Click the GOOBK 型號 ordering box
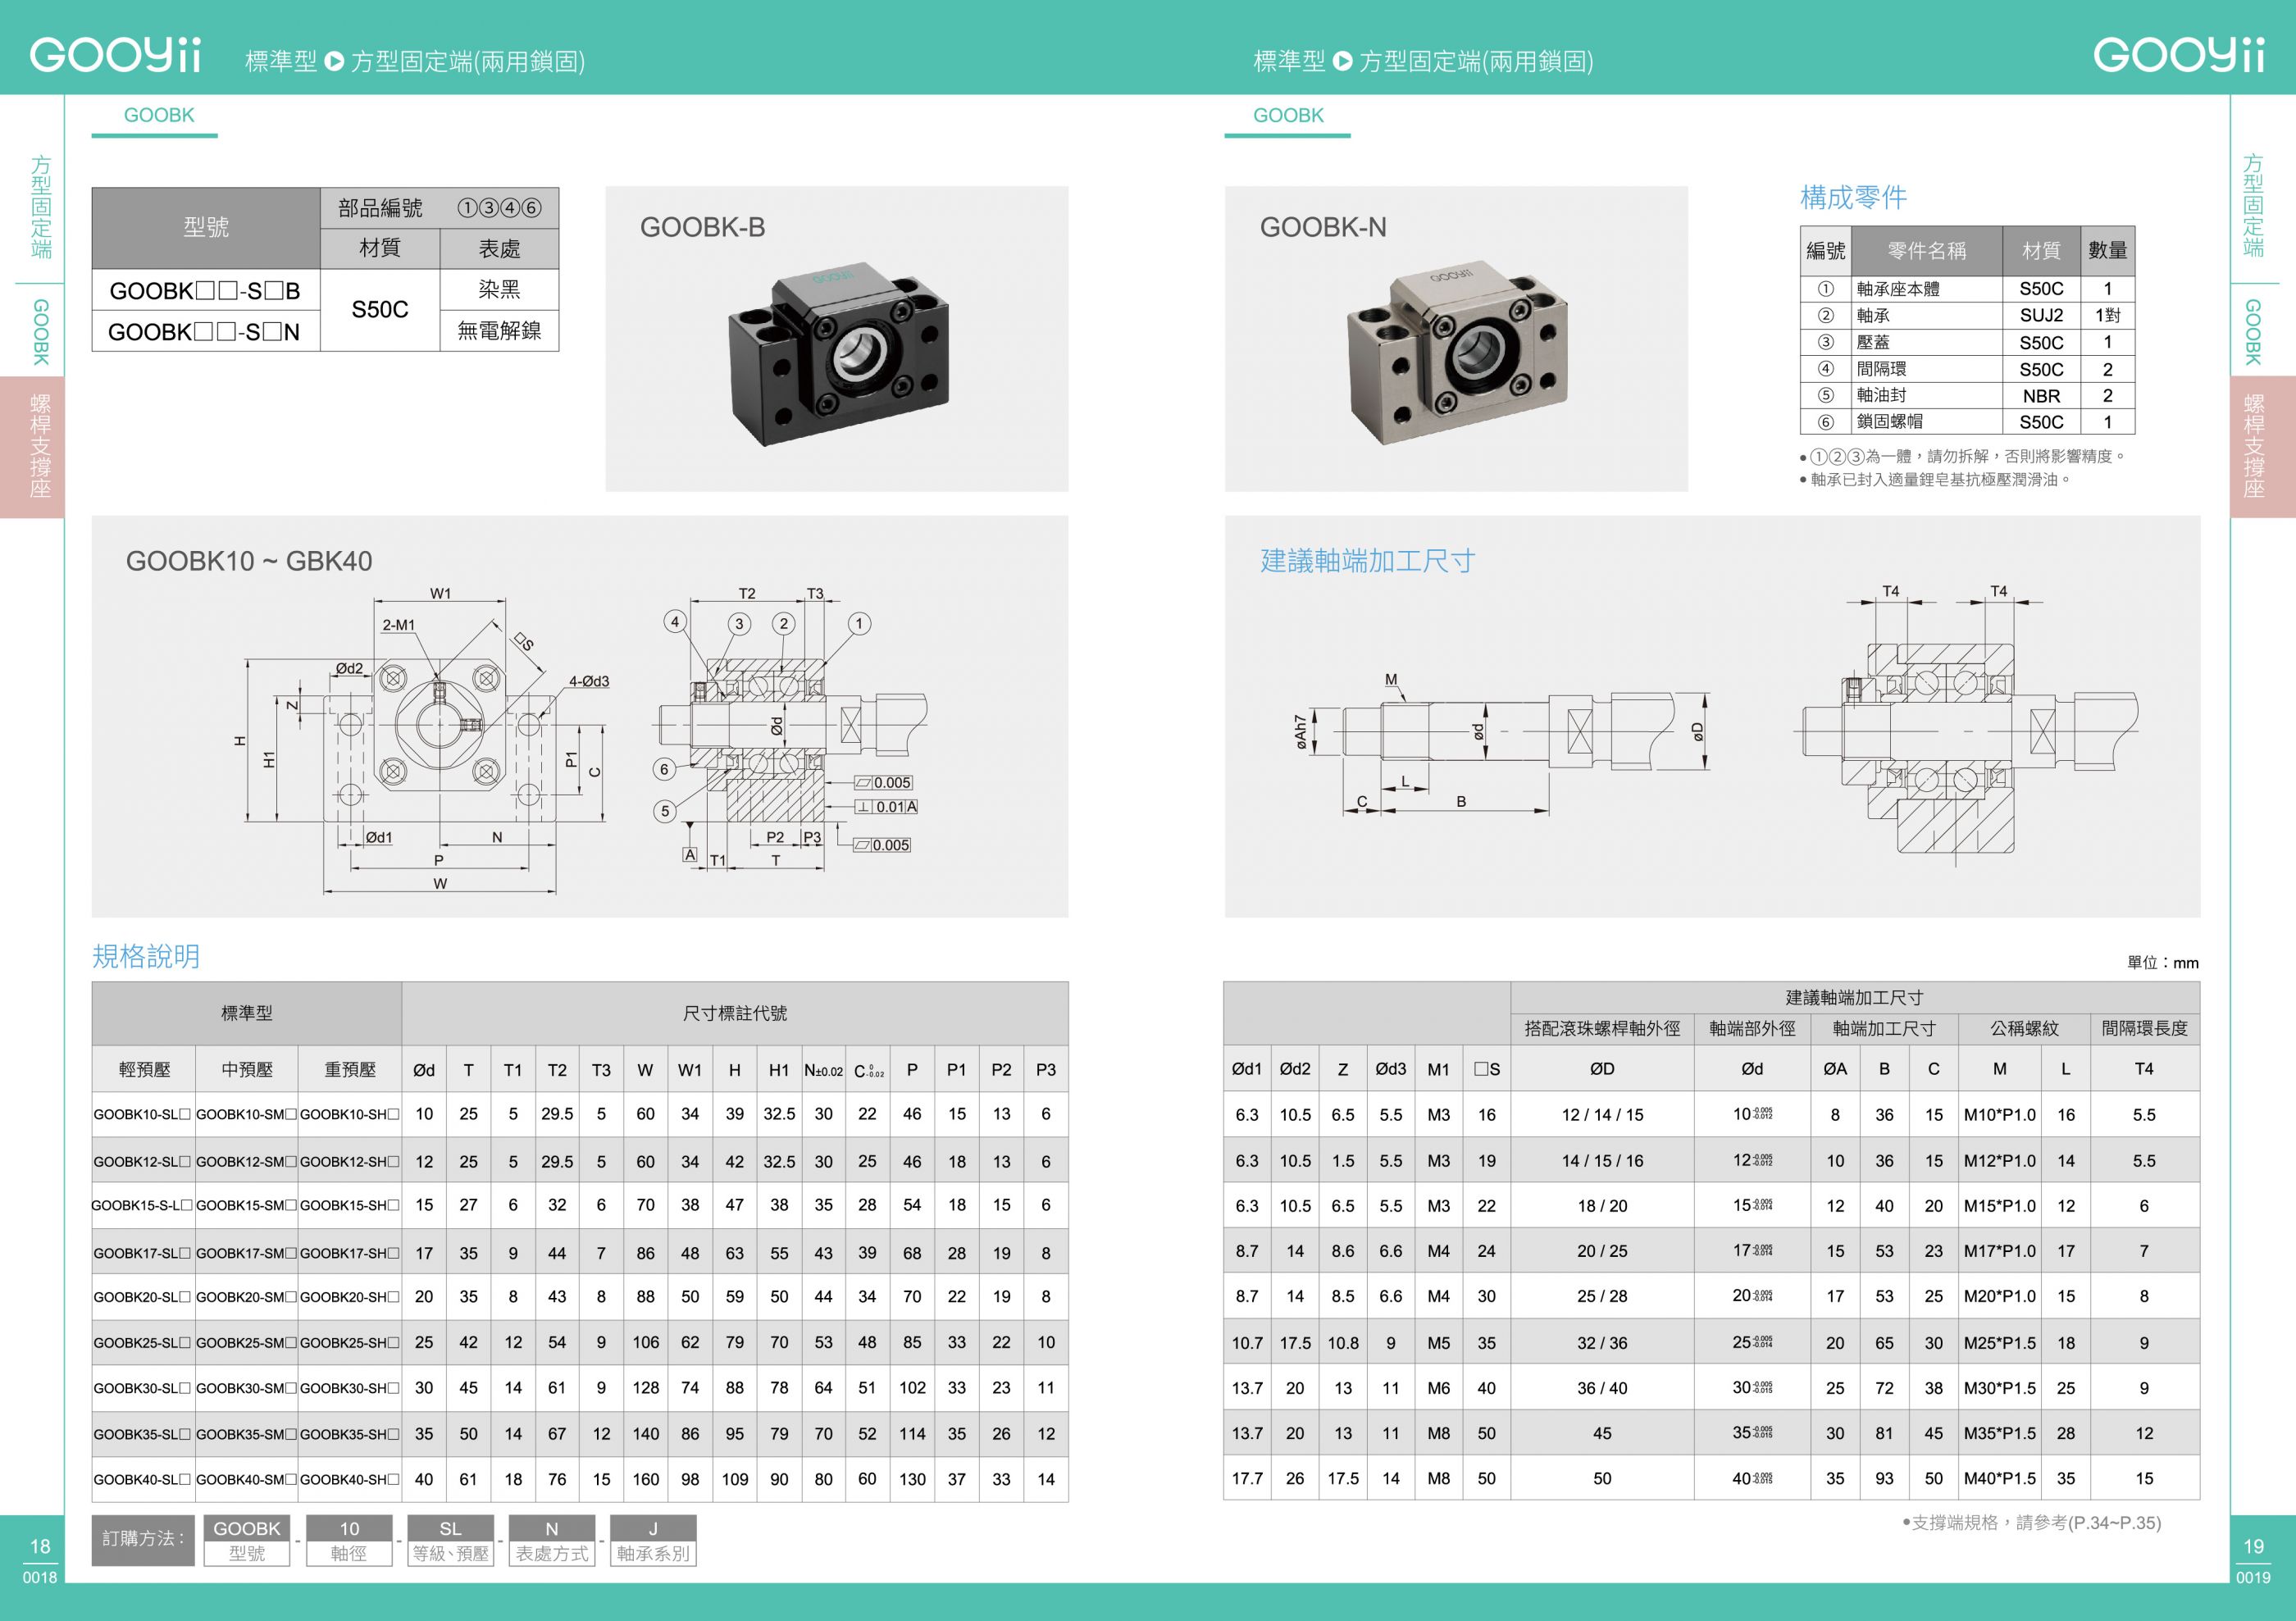The image size is (2296, 1621). tap(247, 1540)
